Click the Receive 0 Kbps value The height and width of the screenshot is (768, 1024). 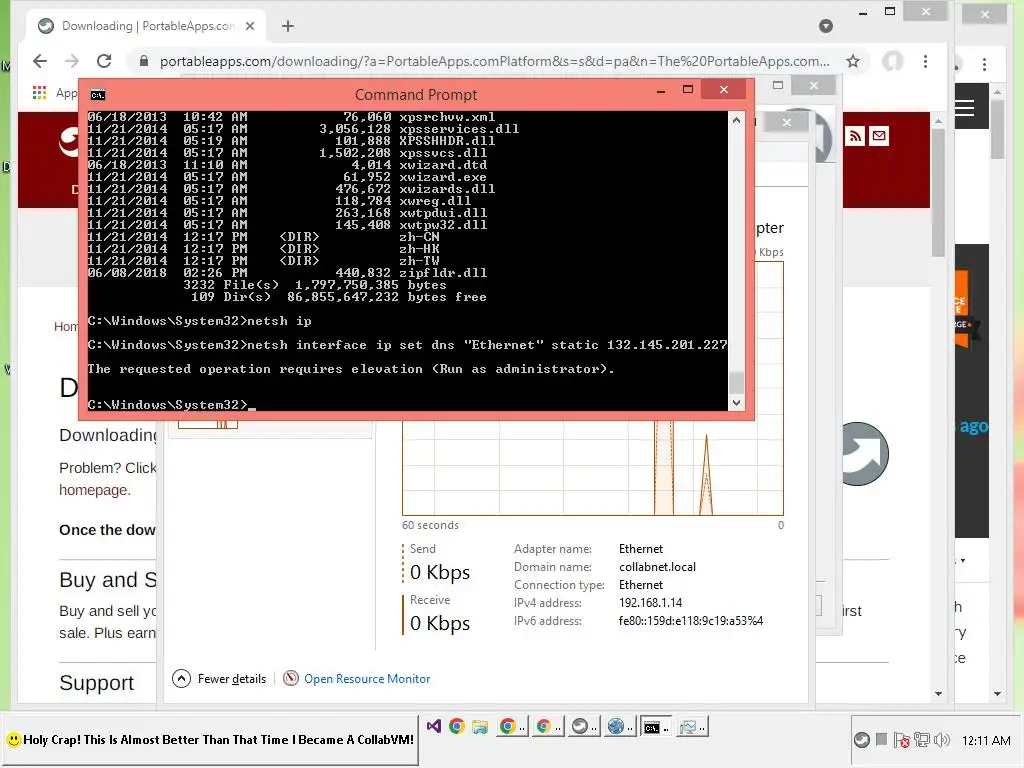tap(440, 623)
